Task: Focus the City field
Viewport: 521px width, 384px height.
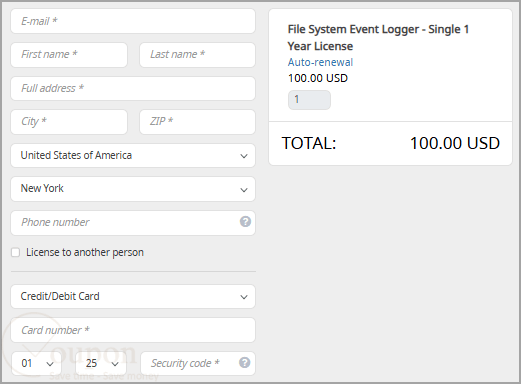Action: click(69, 122)
